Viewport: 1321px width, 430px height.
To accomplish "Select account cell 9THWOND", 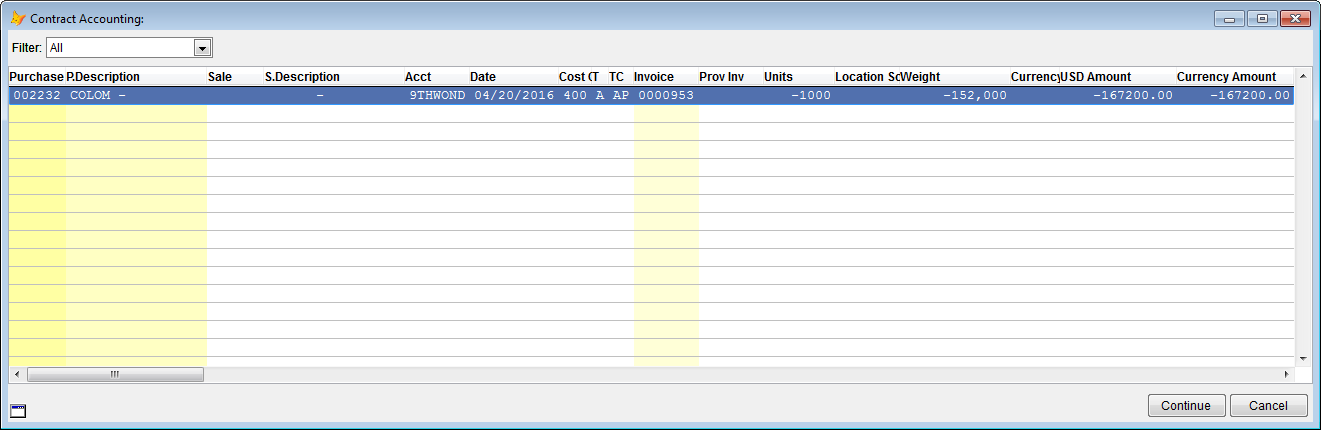I will tap(436, 96).
